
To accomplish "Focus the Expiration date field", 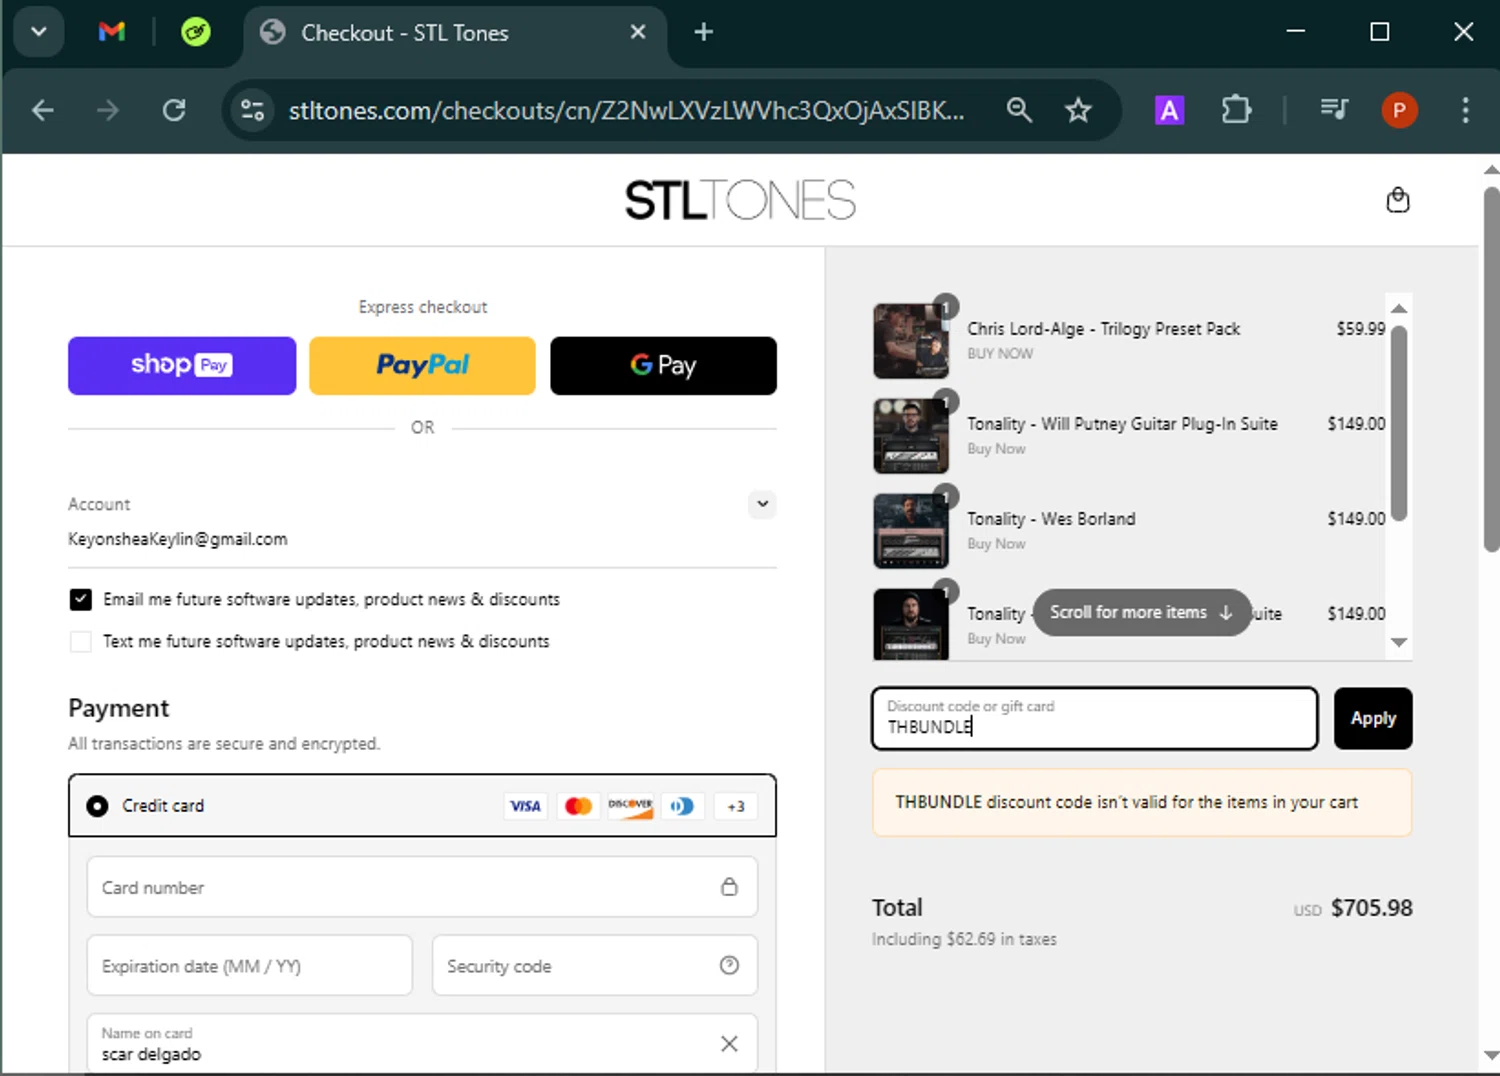I will click(x=250, y=966).
